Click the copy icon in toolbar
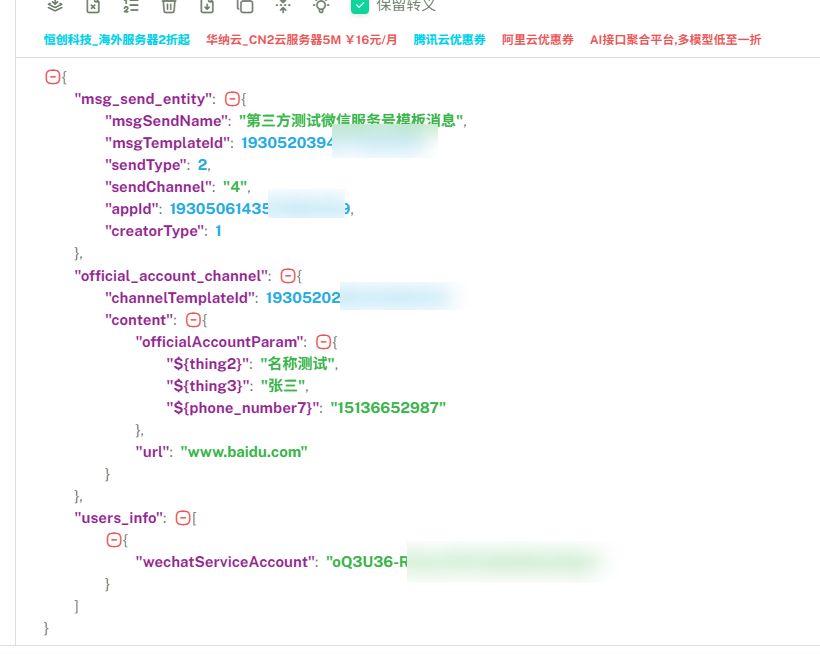820x654 pixels. tap(245, 6)
